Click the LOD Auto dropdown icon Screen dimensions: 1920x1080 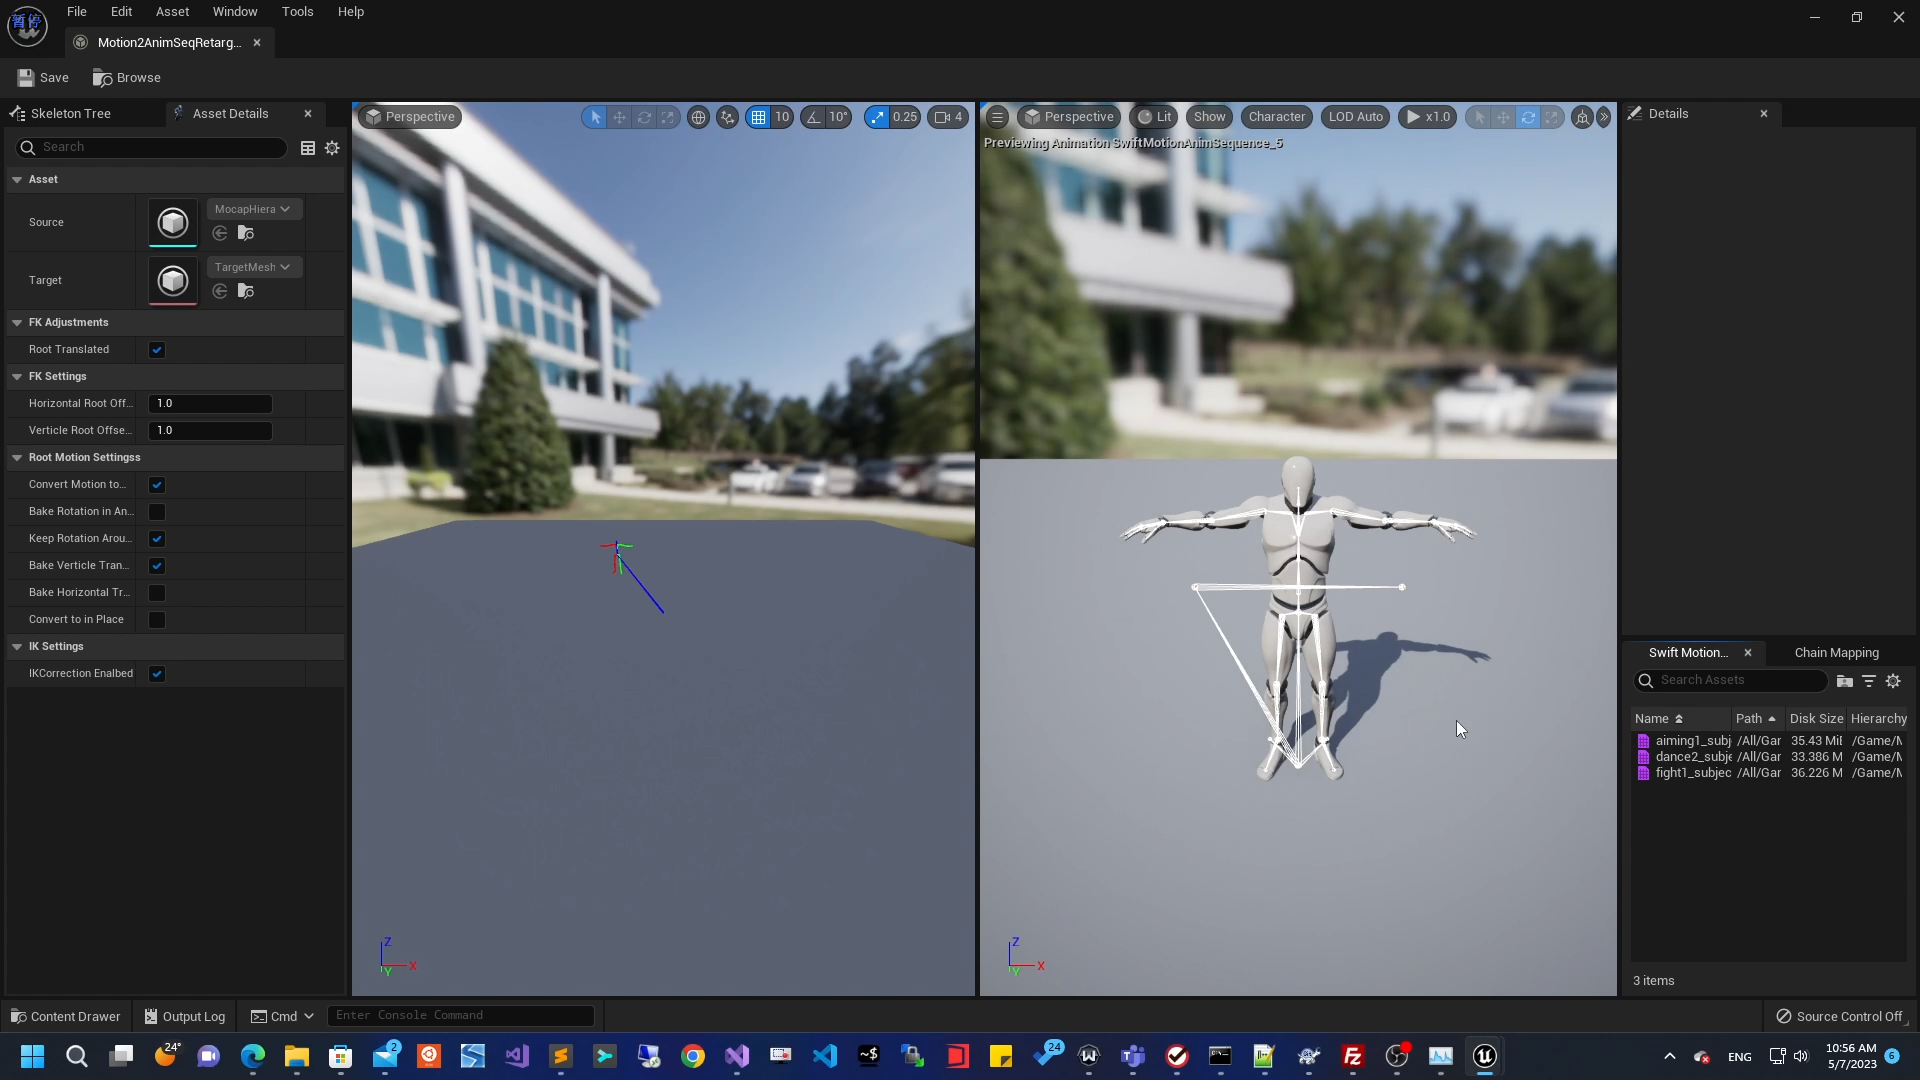tap(1356, 117)
